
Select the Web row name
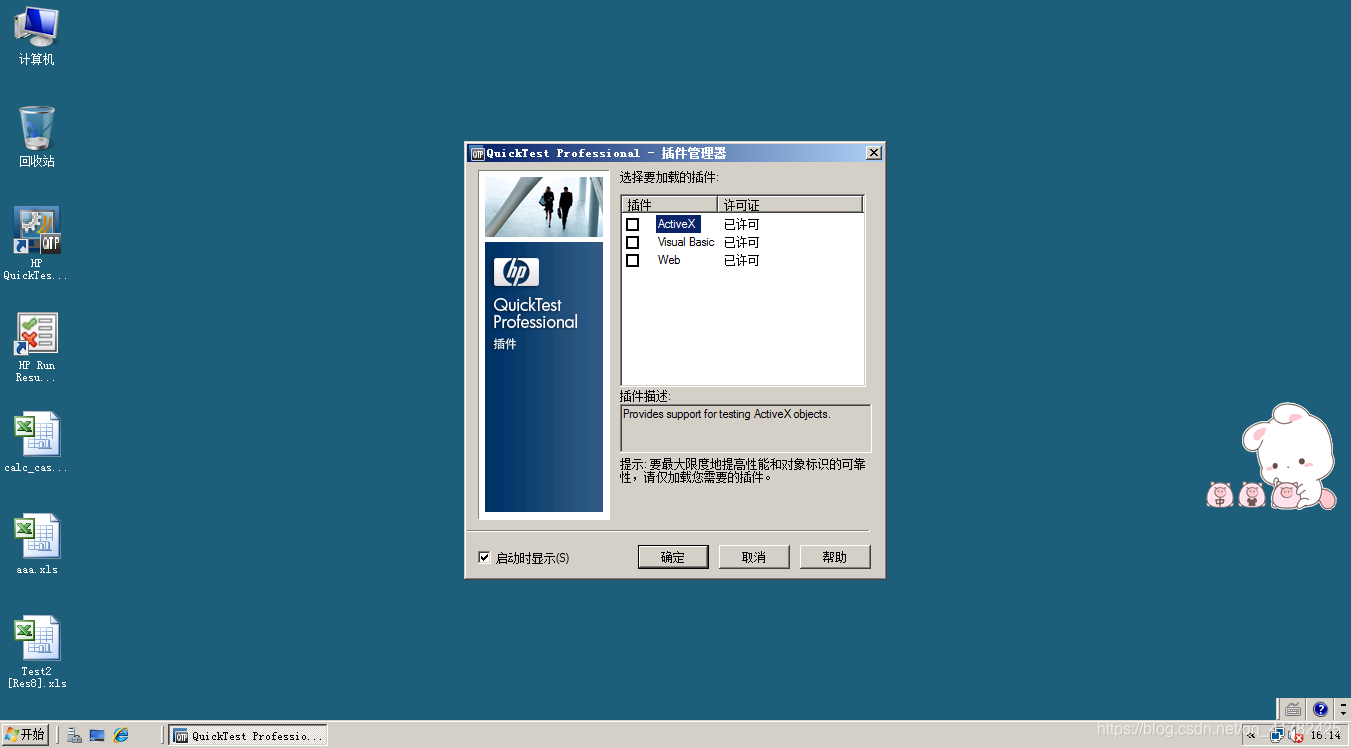point(669,260)
